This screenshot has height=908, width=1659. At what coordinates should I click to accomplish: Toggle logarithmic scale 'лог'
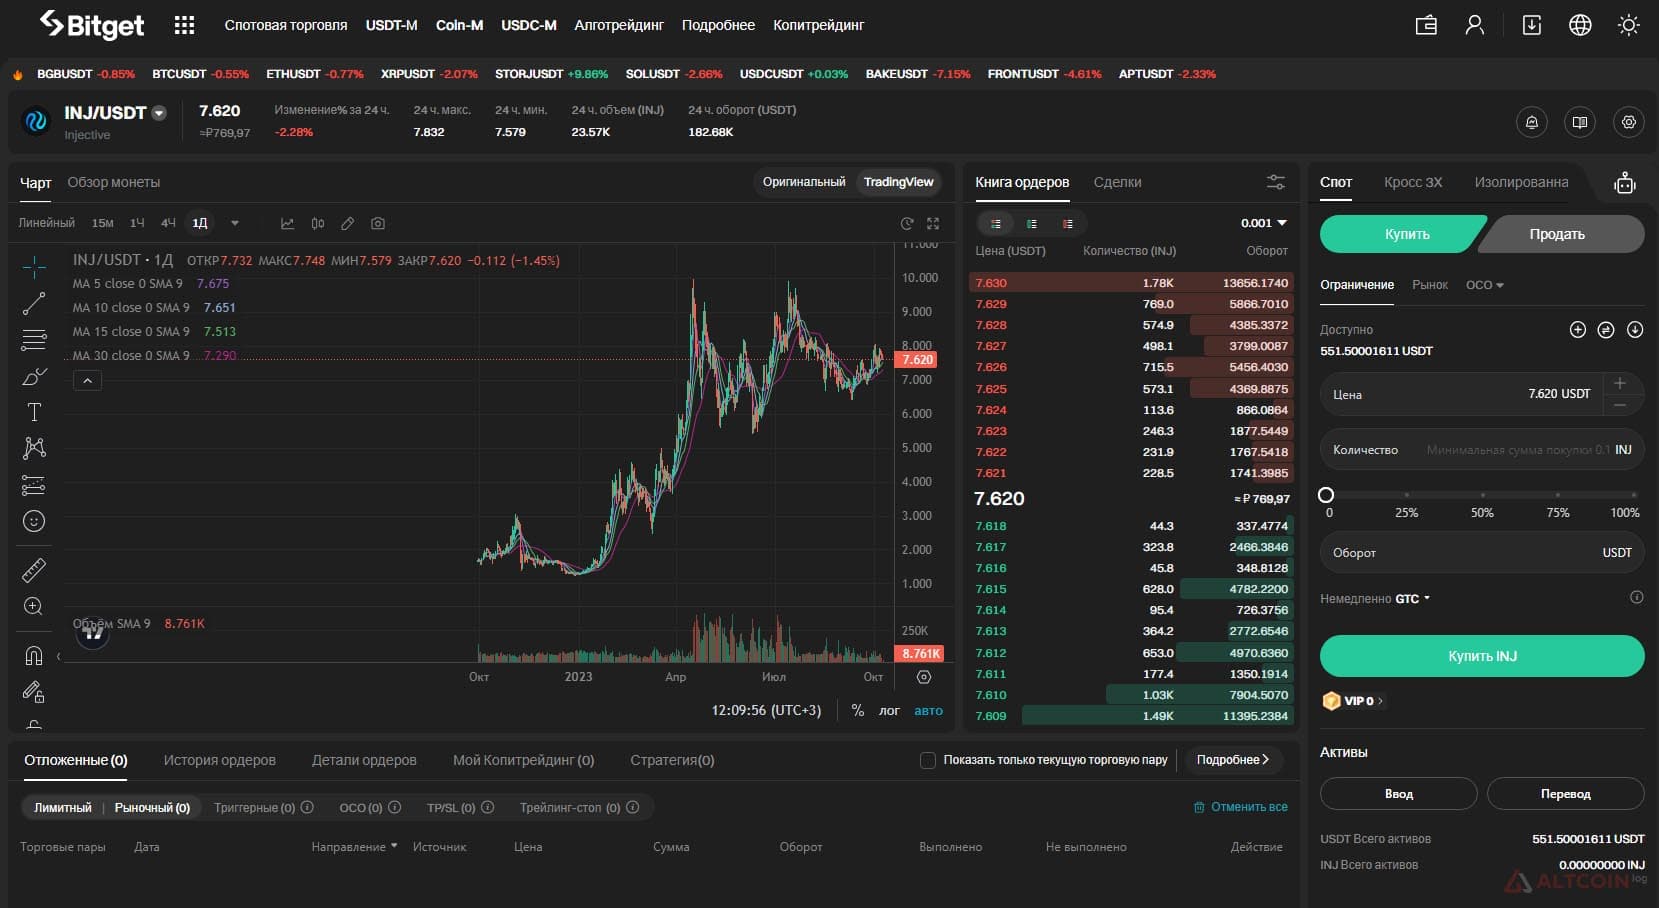pyautogui.click(x=889, y=710)
